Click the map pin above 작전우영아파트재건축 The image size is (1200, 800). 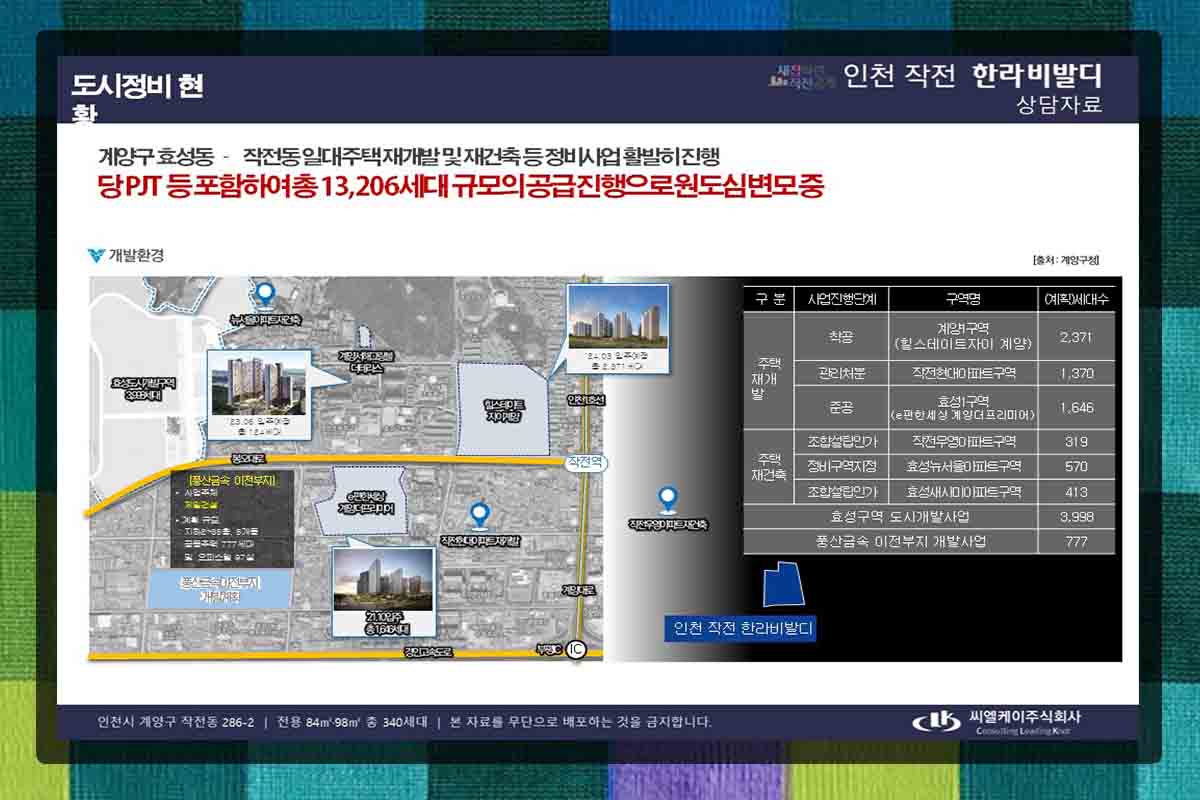point(668,498)
